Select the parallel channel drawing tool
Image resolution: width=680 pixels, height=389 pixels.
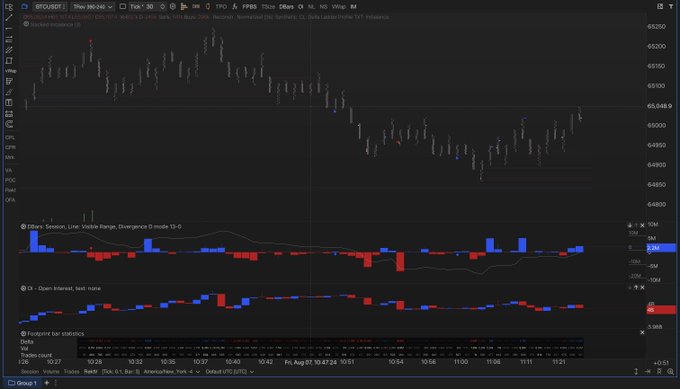(9, 50)
